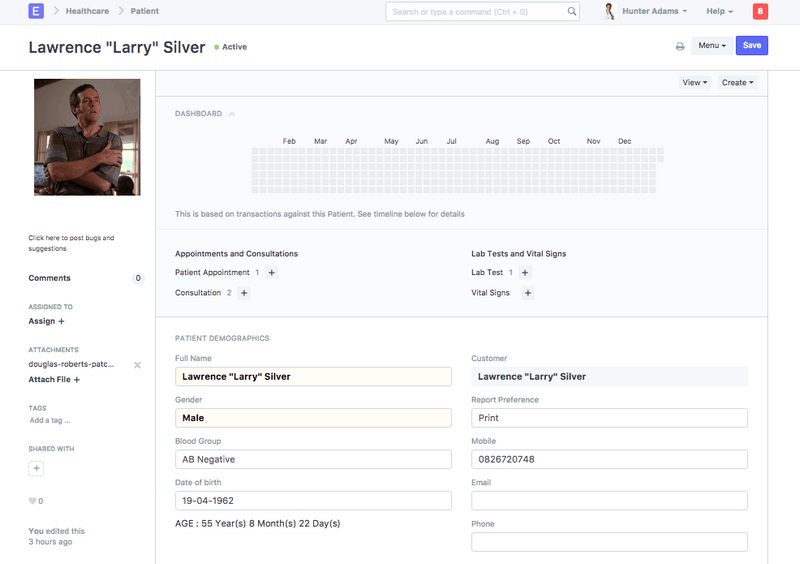Collapse the Dashboard section
Image resolution: width=800 pixels, height=564 pixels.
pos(232,114)
